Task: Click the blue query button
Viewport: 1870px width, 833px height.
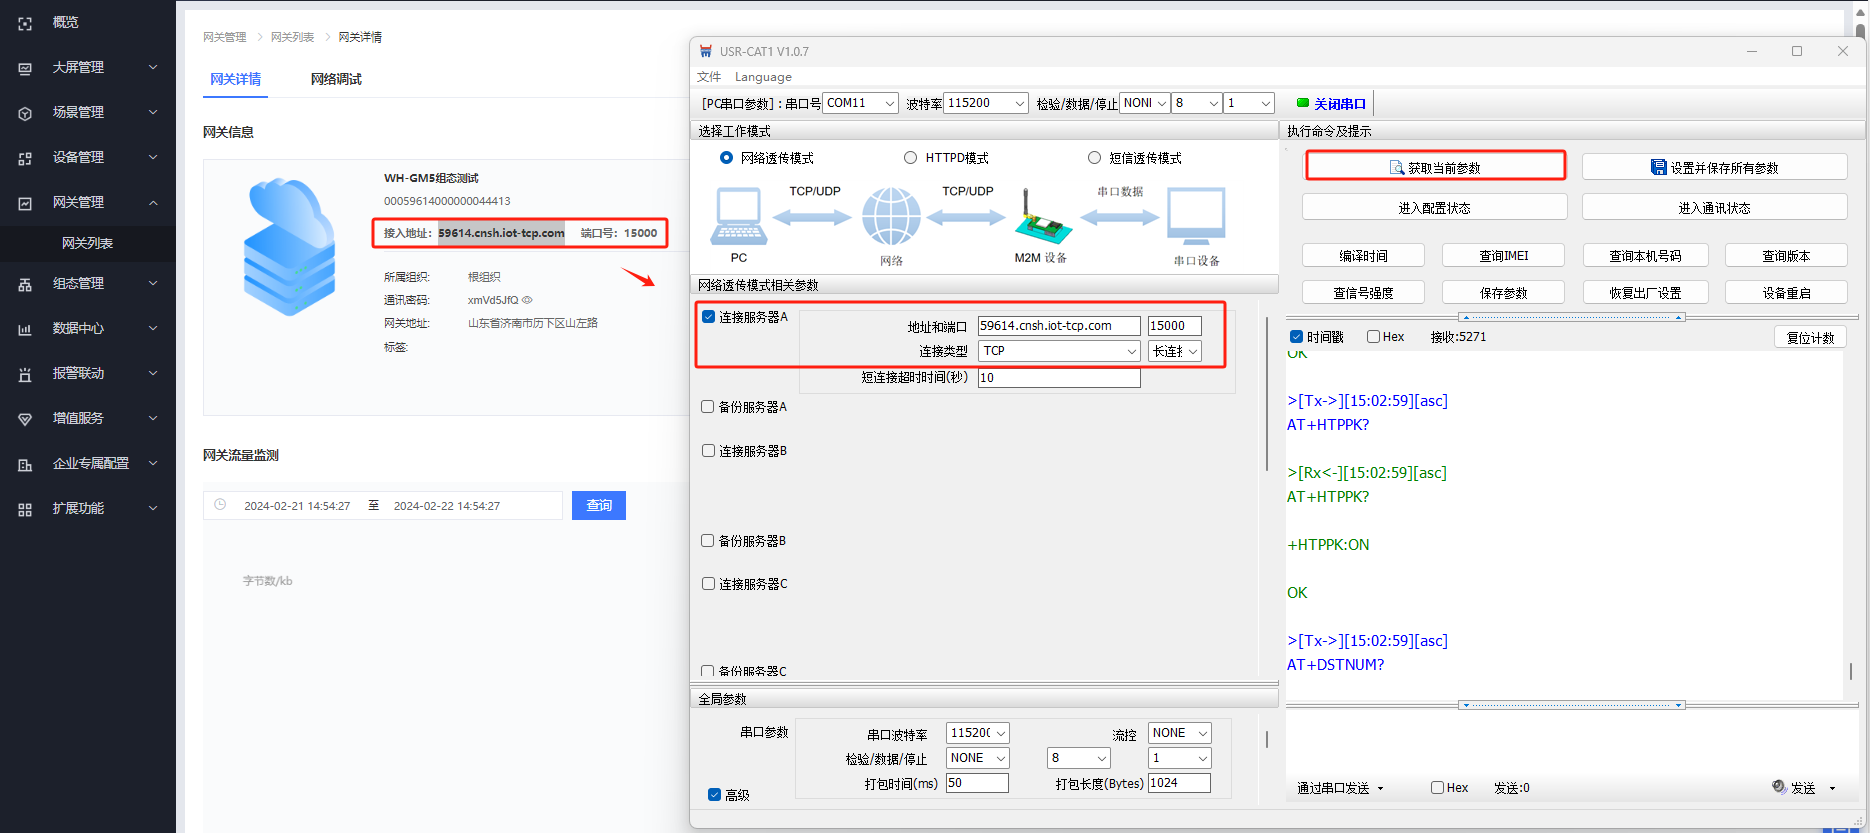Action: [598, 506]
